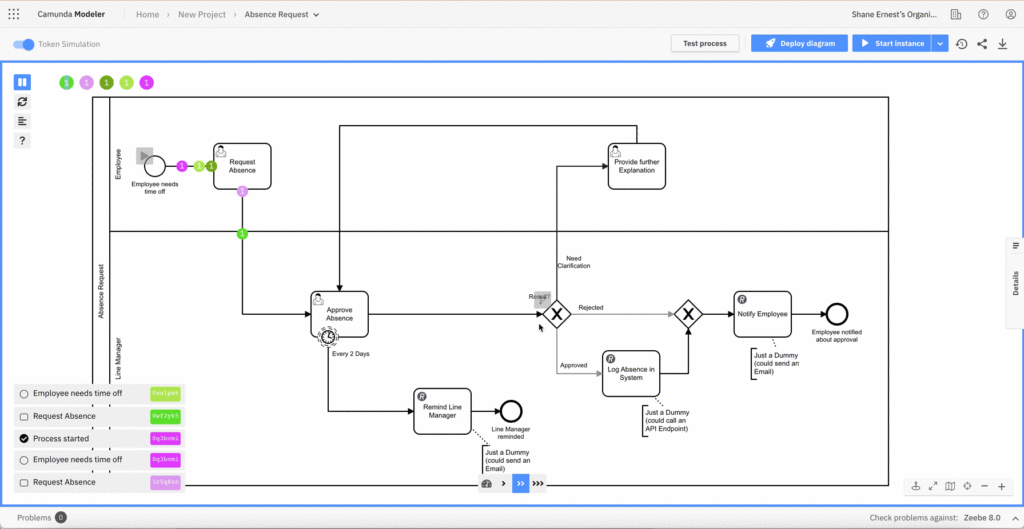The width and height of the screenshot is (1024, 529).
Task: Pause the token simulation
Action: tap(22, 82)
